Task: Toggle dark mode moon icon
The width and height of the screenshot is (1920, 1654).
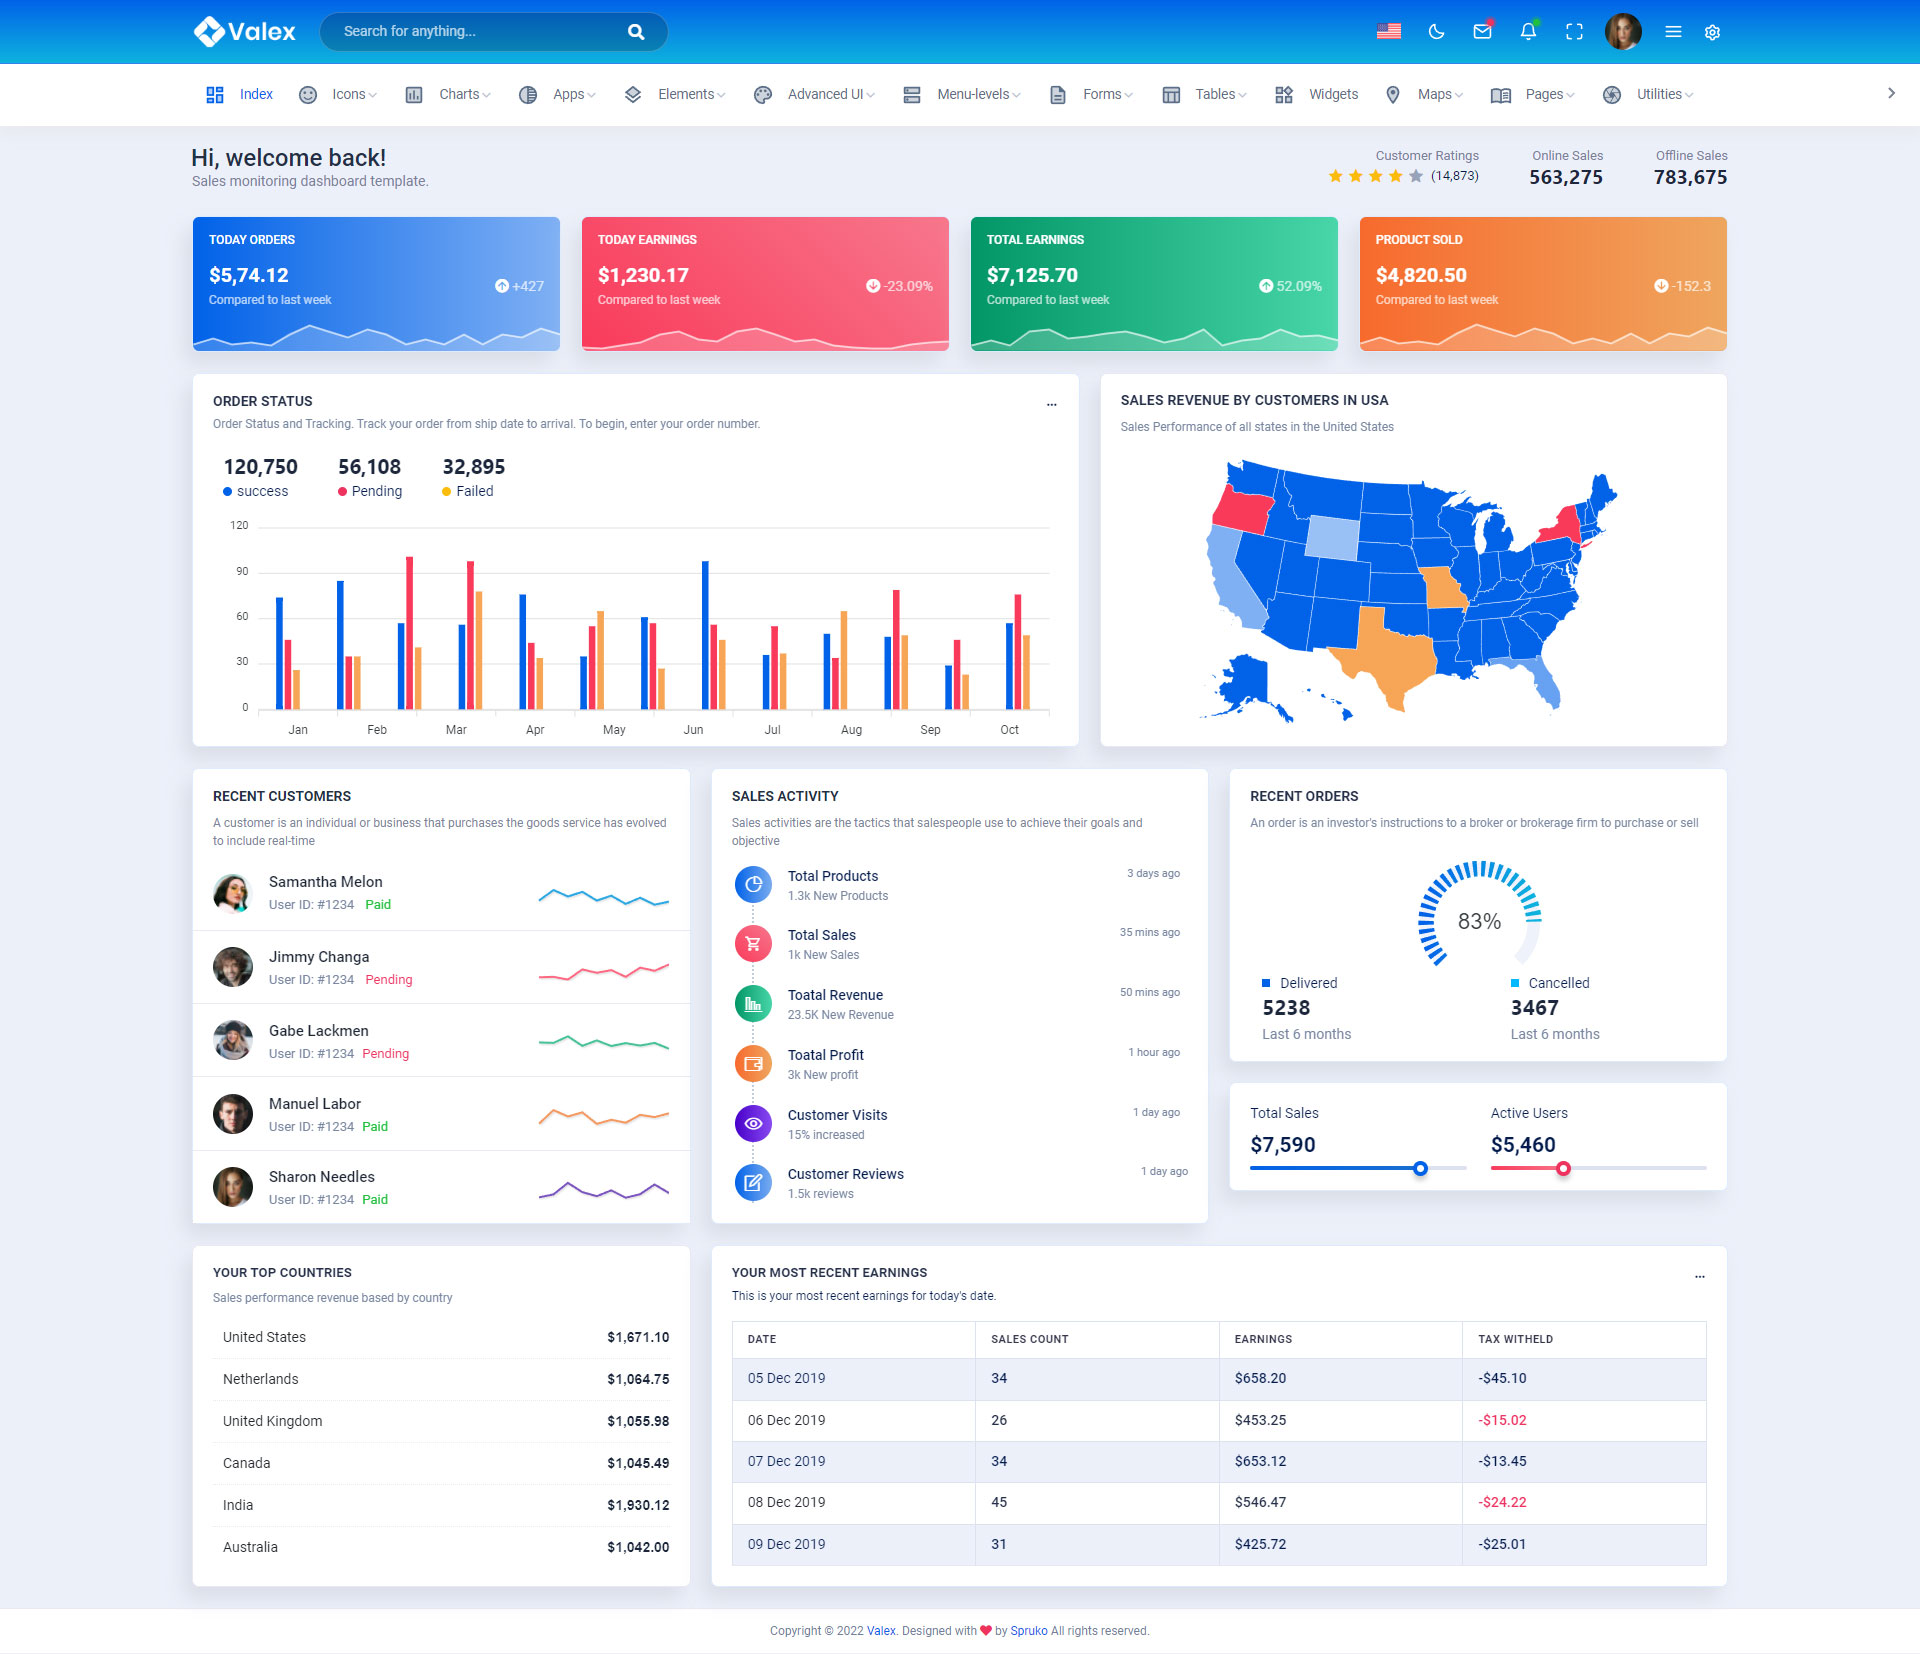Action: pos(1436,32)
